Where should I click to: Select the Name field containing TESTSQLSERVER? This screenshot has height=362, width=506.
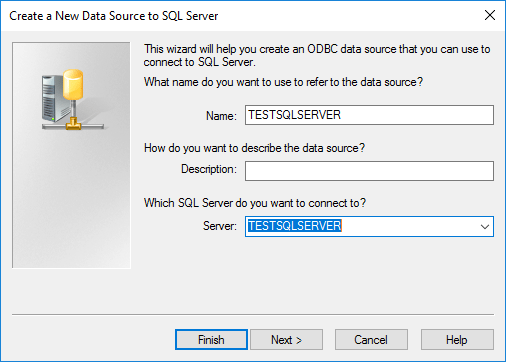[369, 115]
